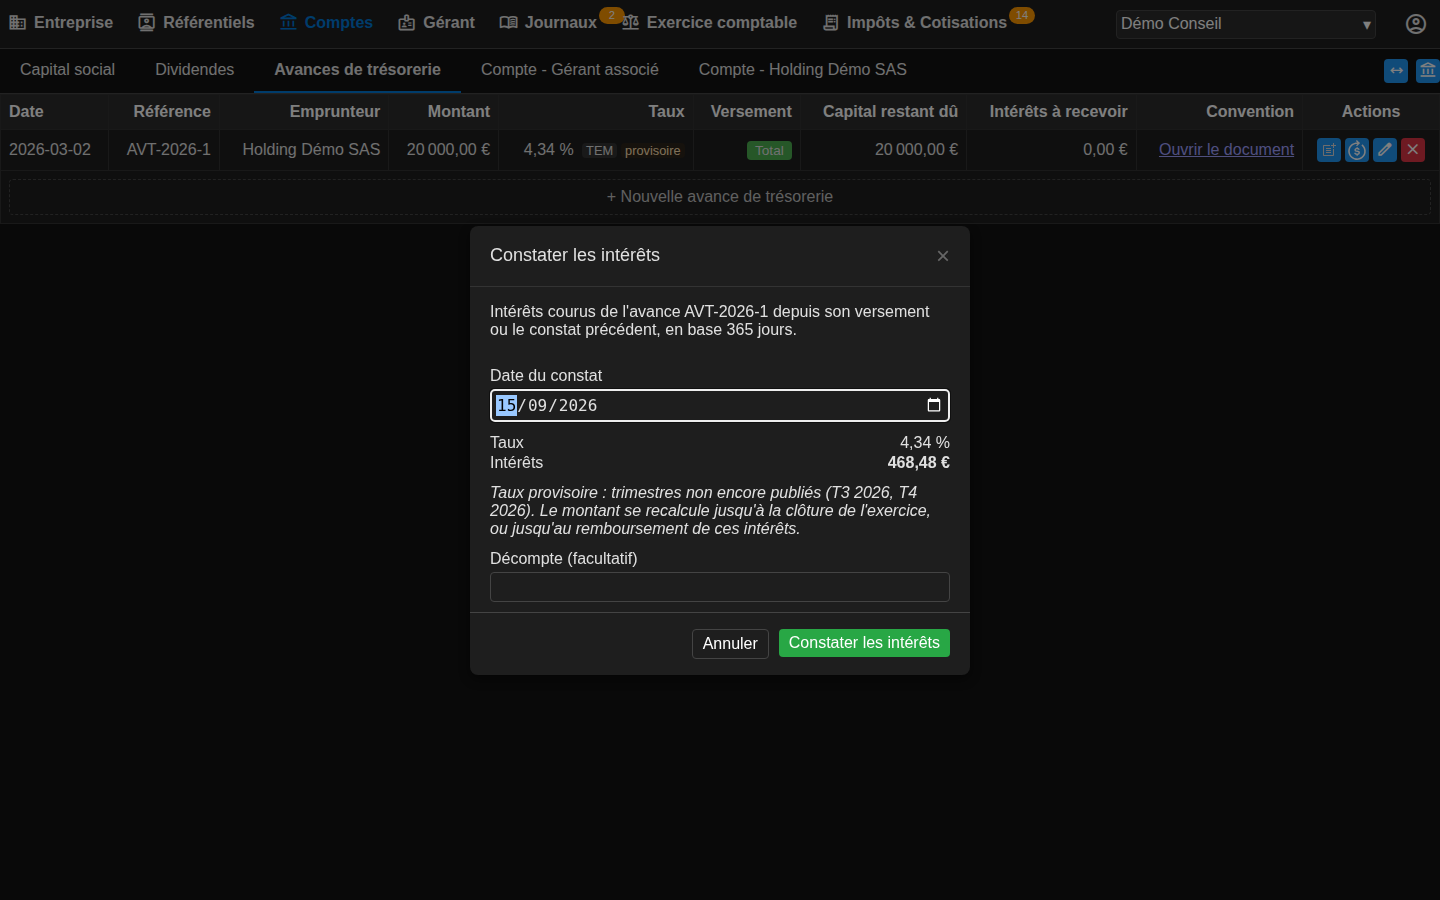
Task: Open the user account icon
Action: point(1415,24)
